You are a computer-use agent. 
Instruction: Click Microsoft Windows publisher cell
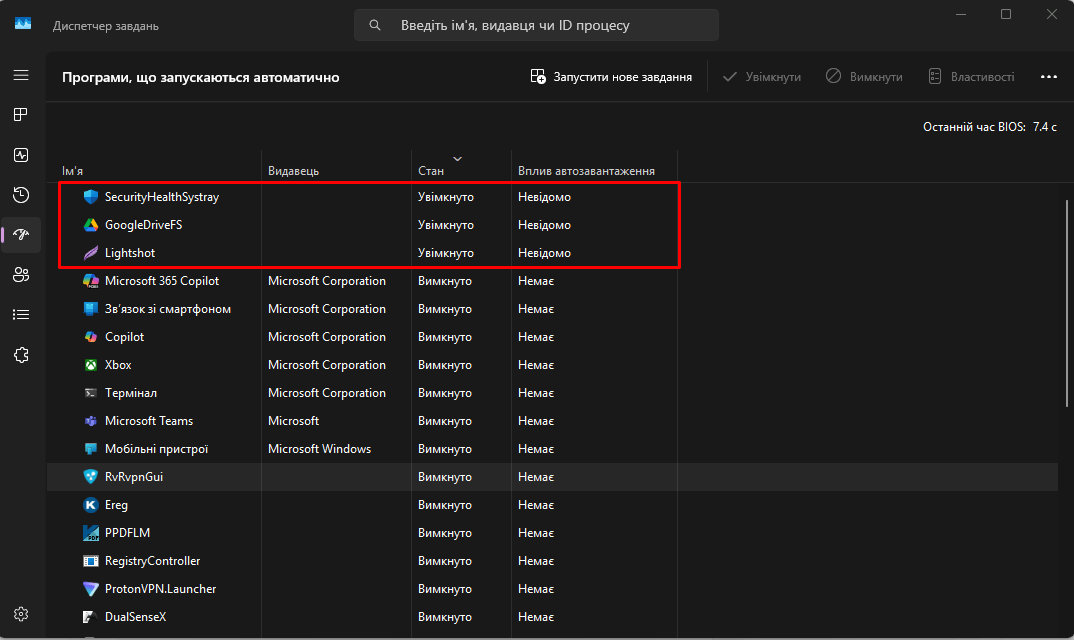[319, 449]
